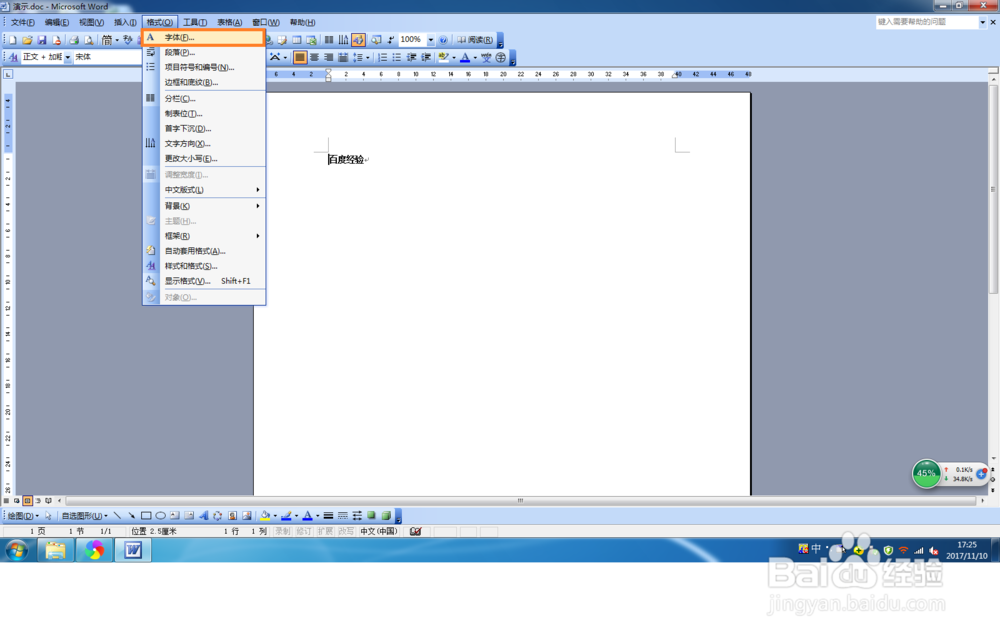Choose 文字方向(X)... menu entry
Image resolution: width=1000 pixels, height=638 pixels.
coord(203,144)
